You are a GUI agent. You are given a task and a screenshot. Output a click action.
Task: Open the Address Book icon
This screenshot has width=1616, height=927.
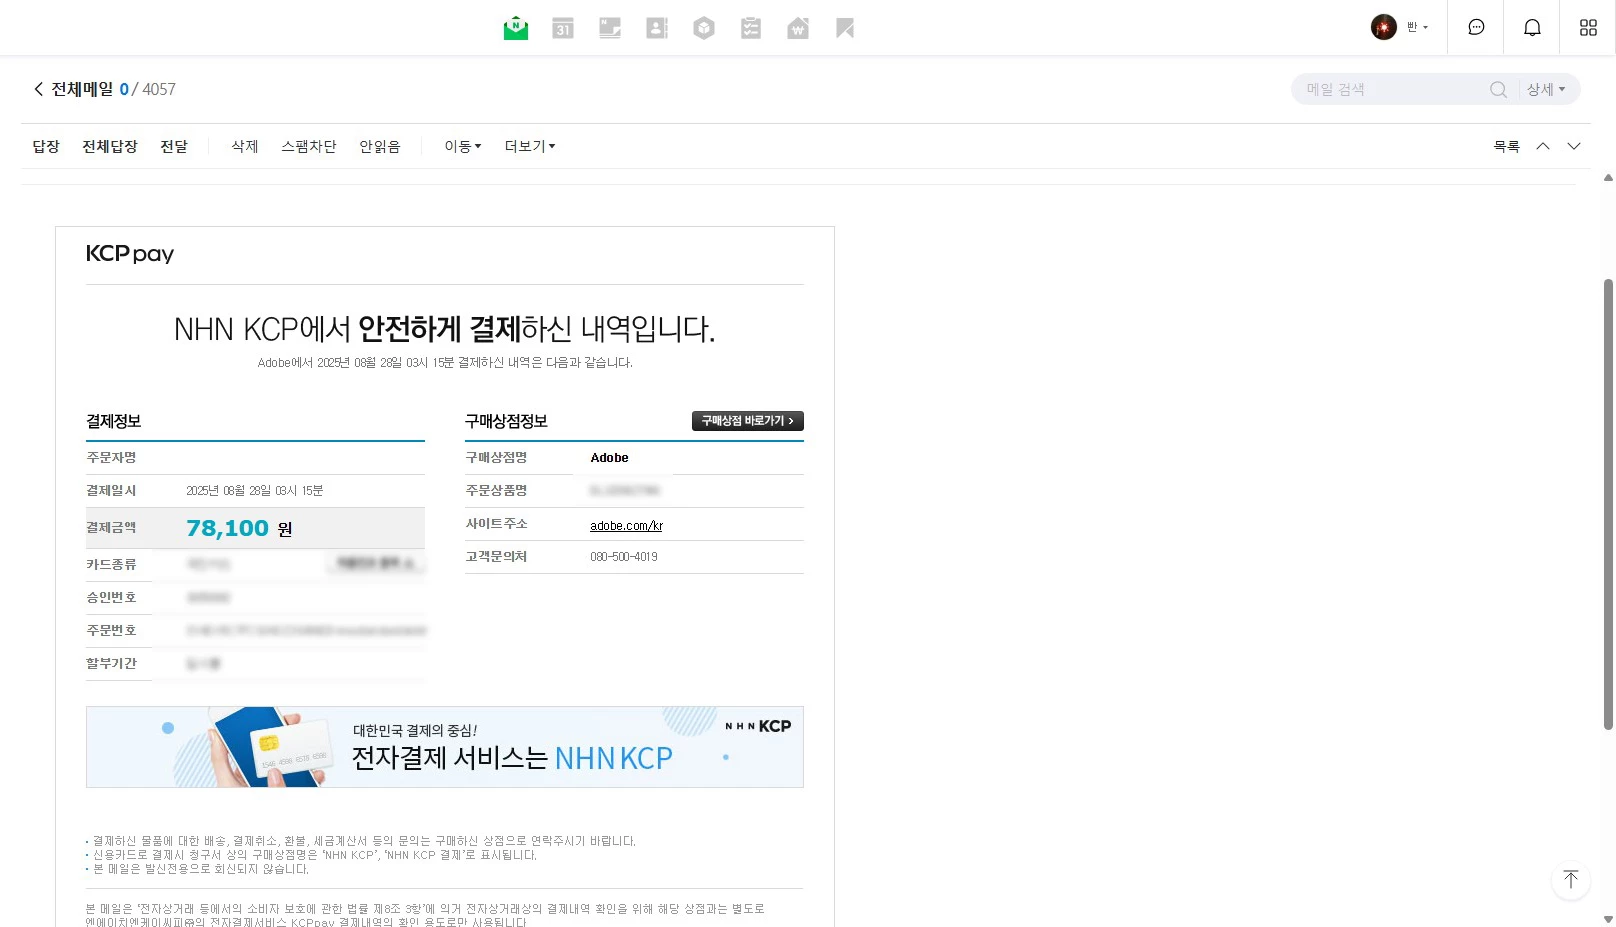coord(657,28)
